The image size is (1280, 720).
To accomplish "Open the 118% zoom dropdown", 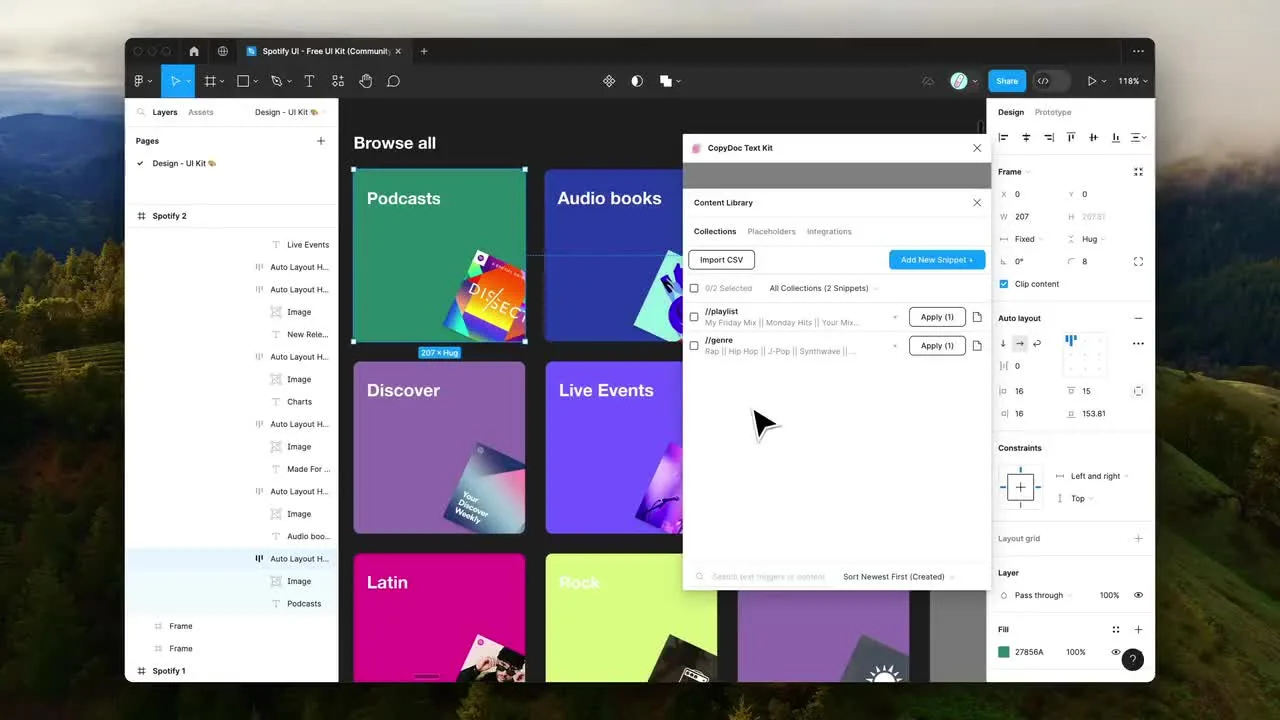I will (1132, 81).
